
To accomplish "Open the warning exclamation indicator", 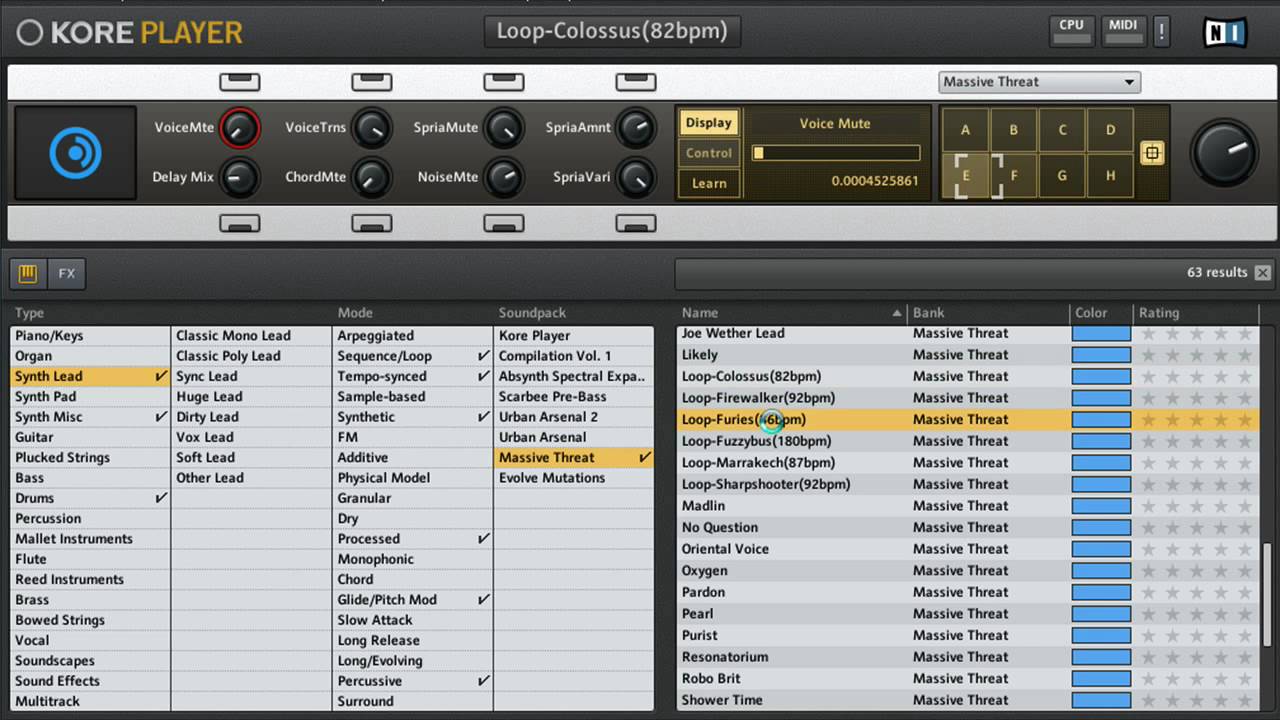I will [1162, 31].
